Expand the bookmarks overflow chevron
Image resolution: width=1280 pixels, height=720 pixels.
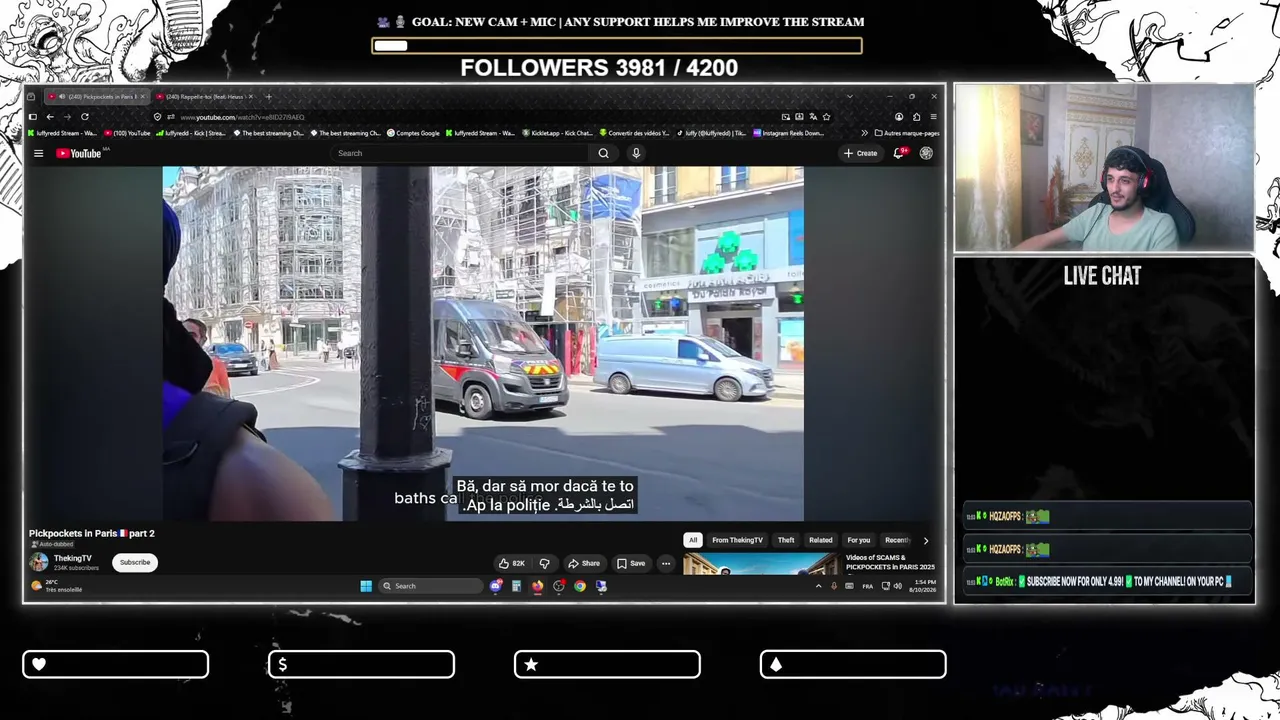coord(864,133)
